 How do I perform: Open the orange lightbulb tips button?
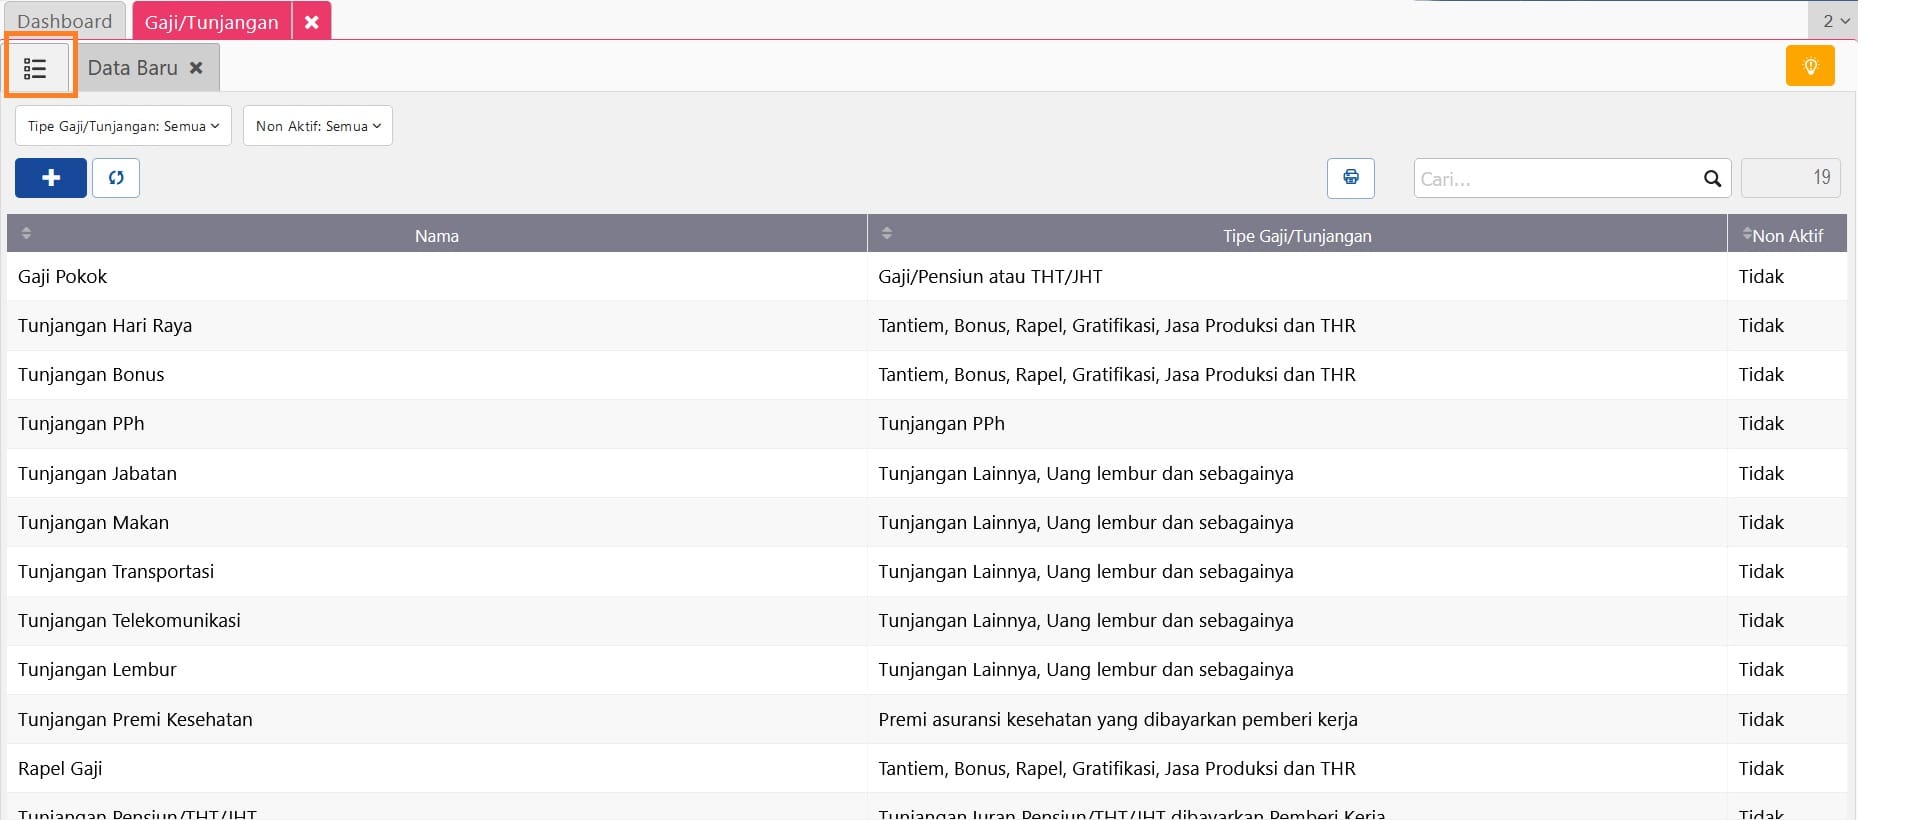1809,66
